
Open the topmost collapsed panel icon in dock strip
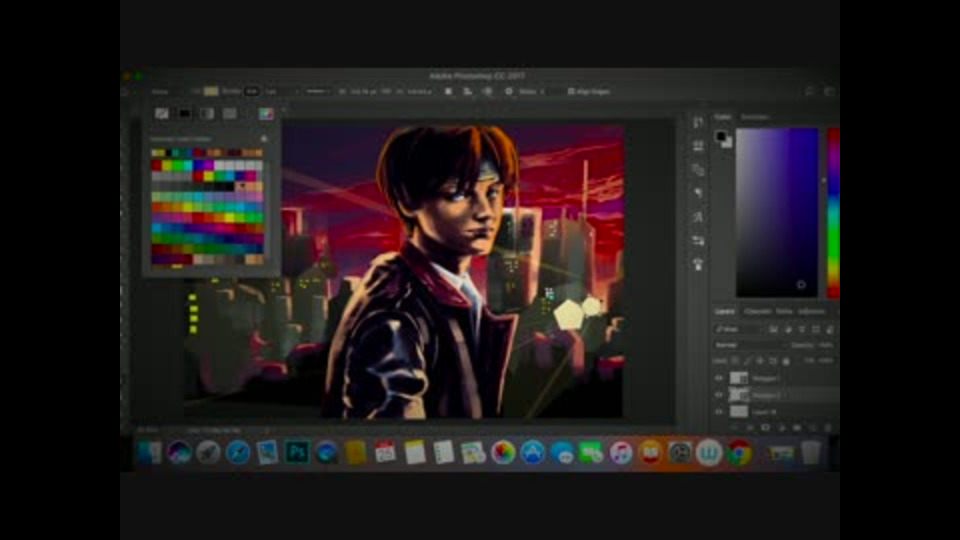coord(698,122)
